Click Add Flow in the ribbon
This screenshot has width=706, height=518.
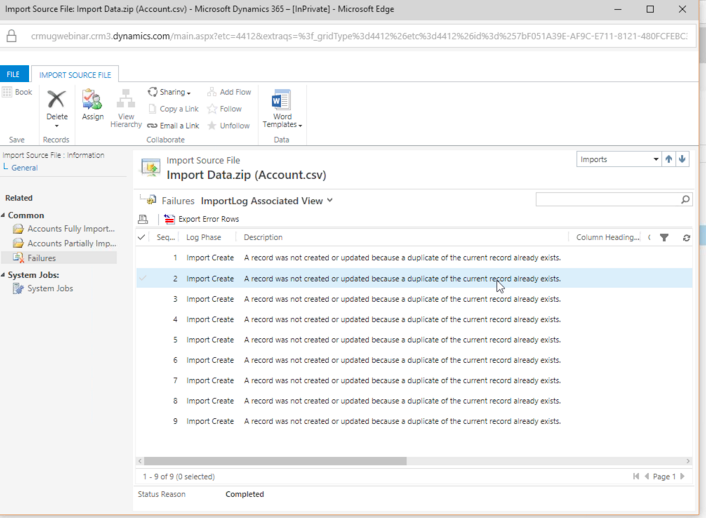[x=229, y=92]
